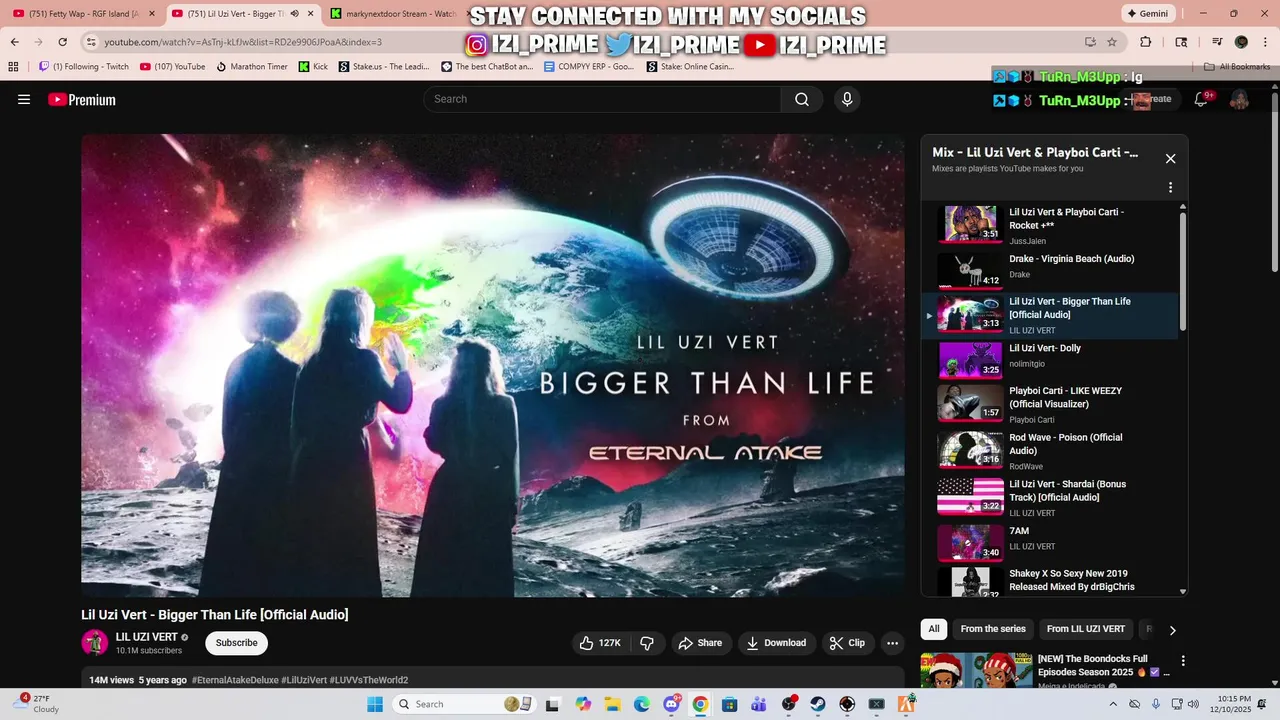Click the YouTube search input field
This screenshot has width=1280, height=720.
pos(602,99)
